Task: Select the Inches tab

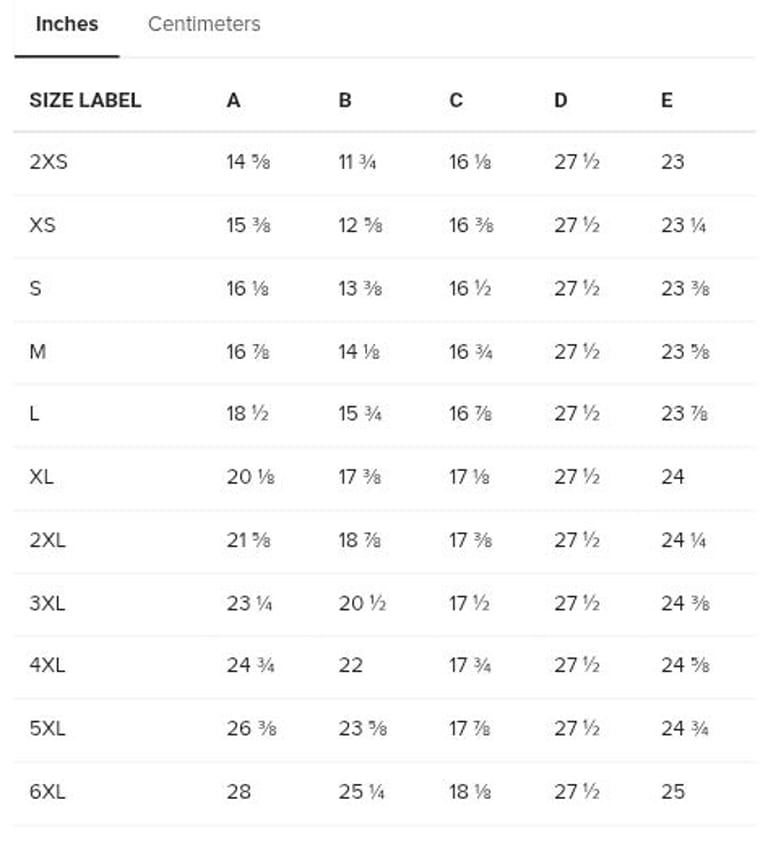Action: click(x=67, y=25)
